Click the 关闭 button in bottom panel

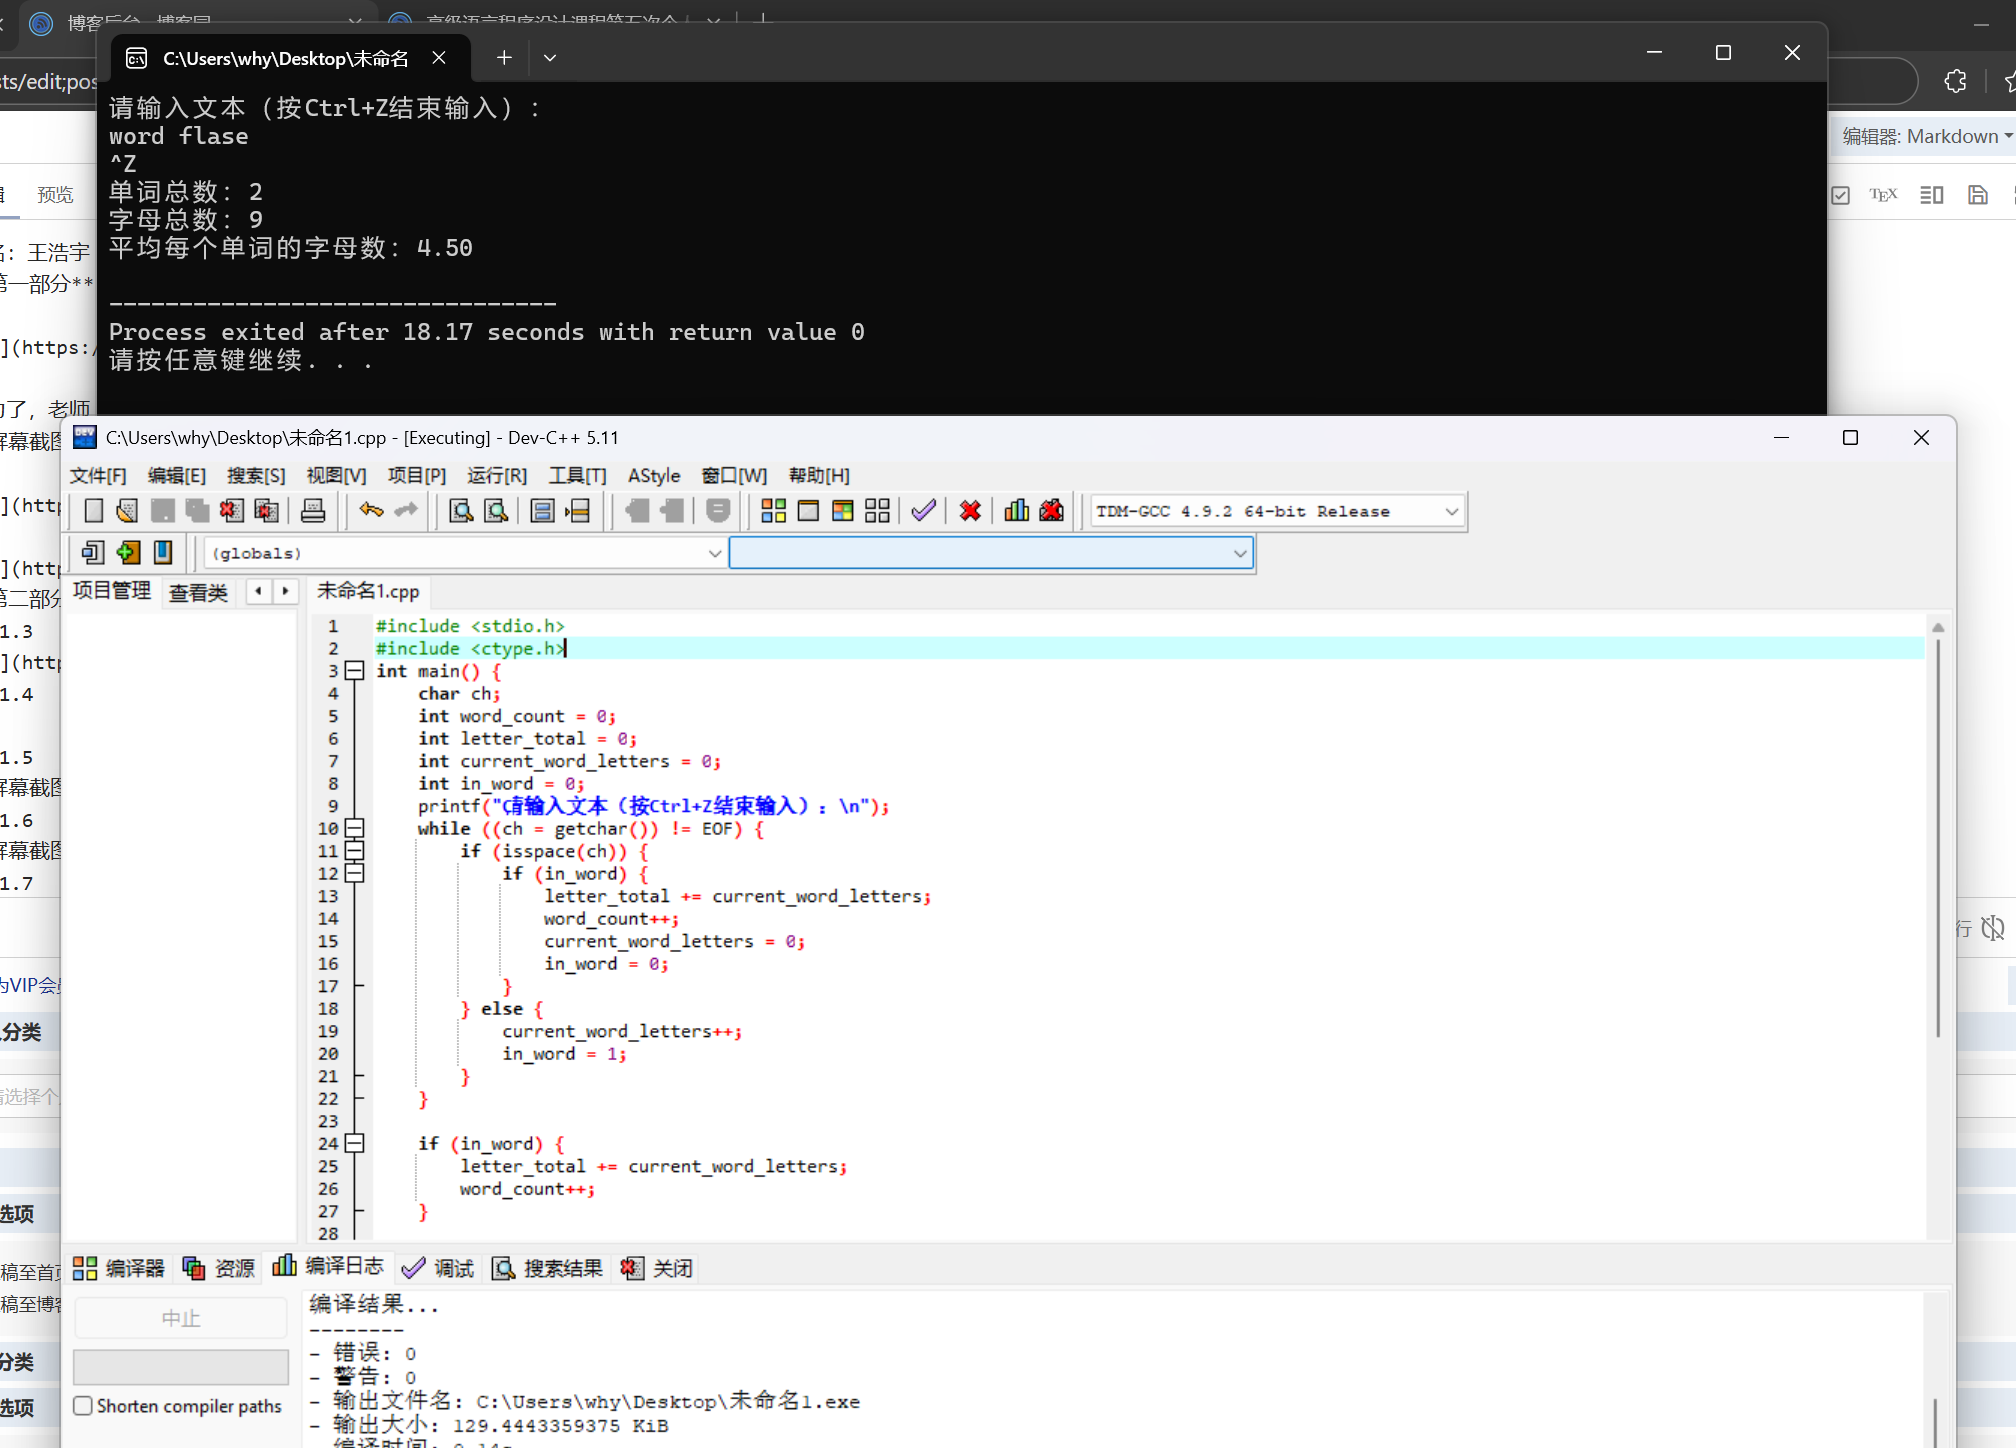point(658,1268)
